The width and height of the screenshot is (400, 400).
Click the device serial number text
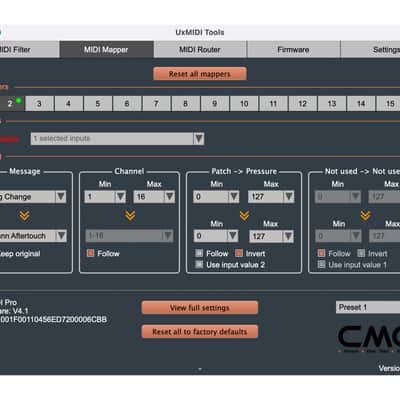point(53,319)
